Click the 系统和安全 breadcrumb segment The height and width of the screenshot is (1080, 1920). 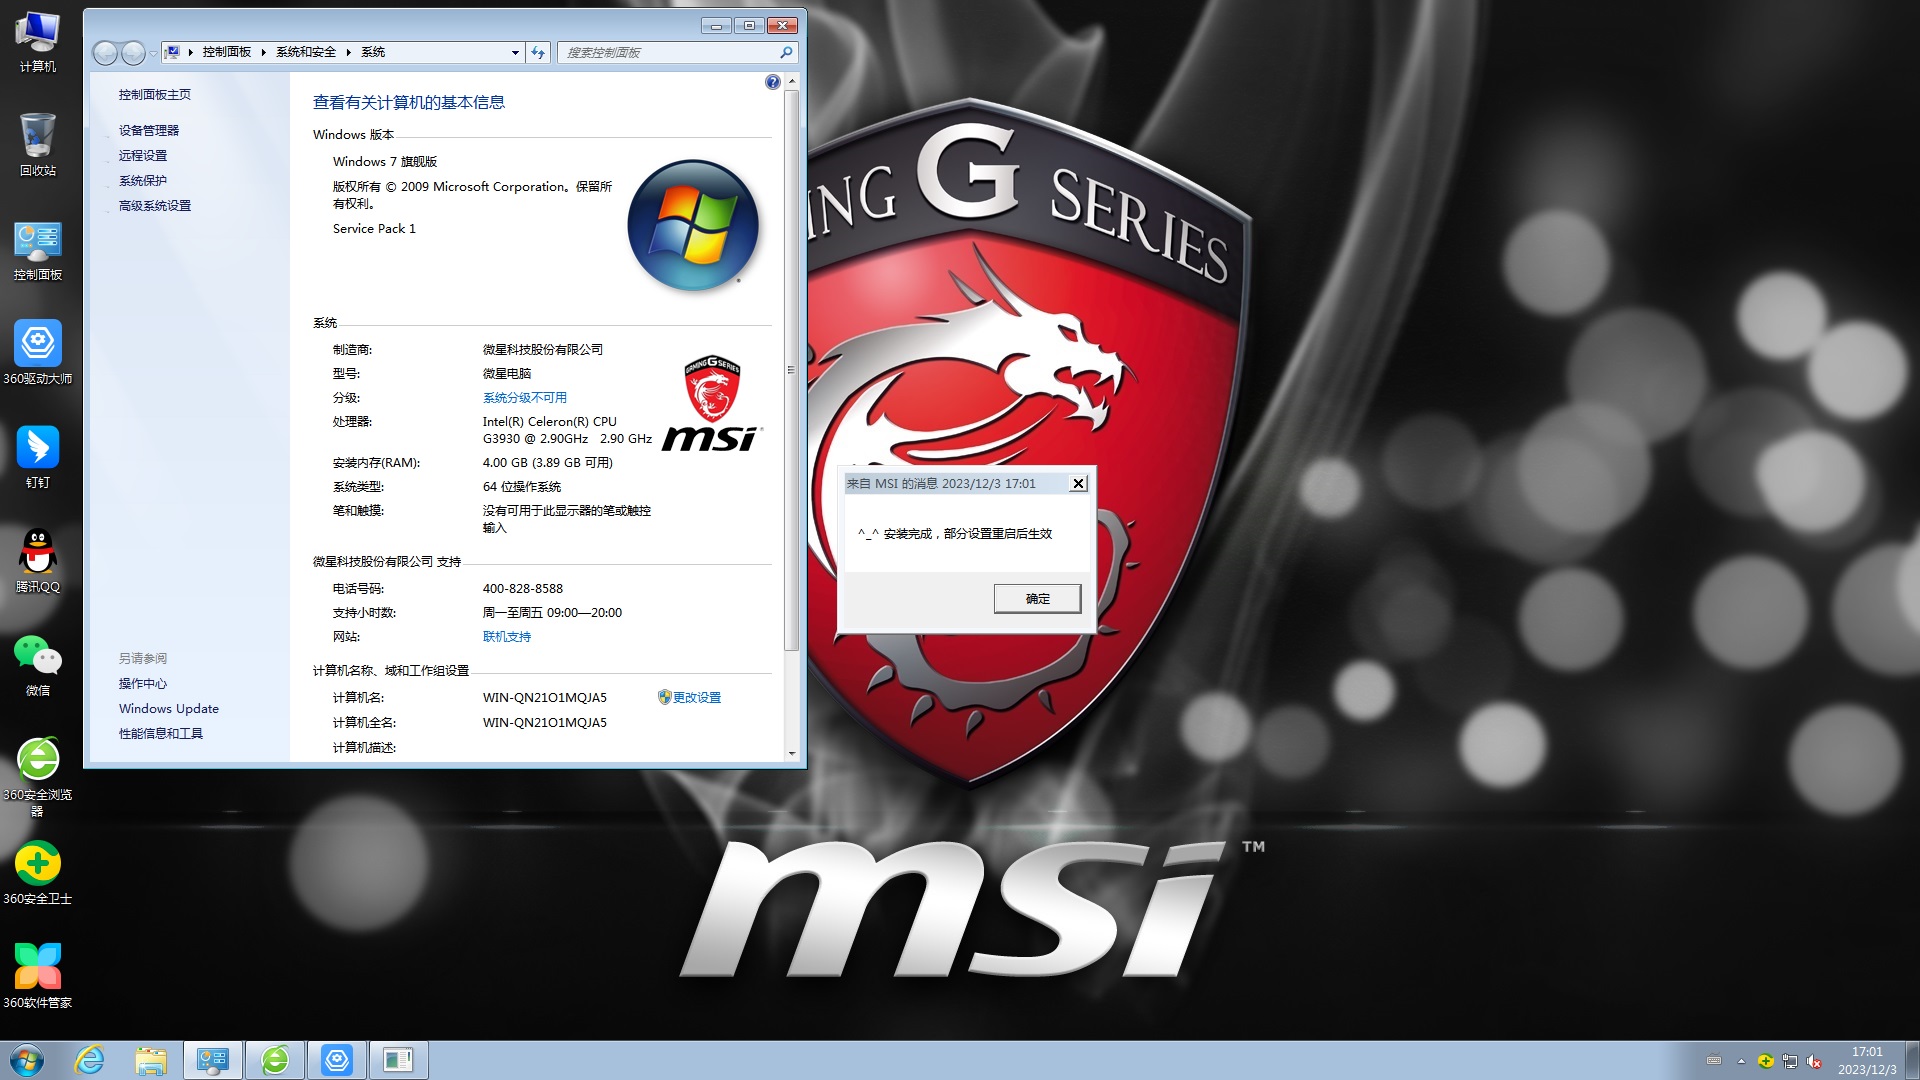[306, 52]
